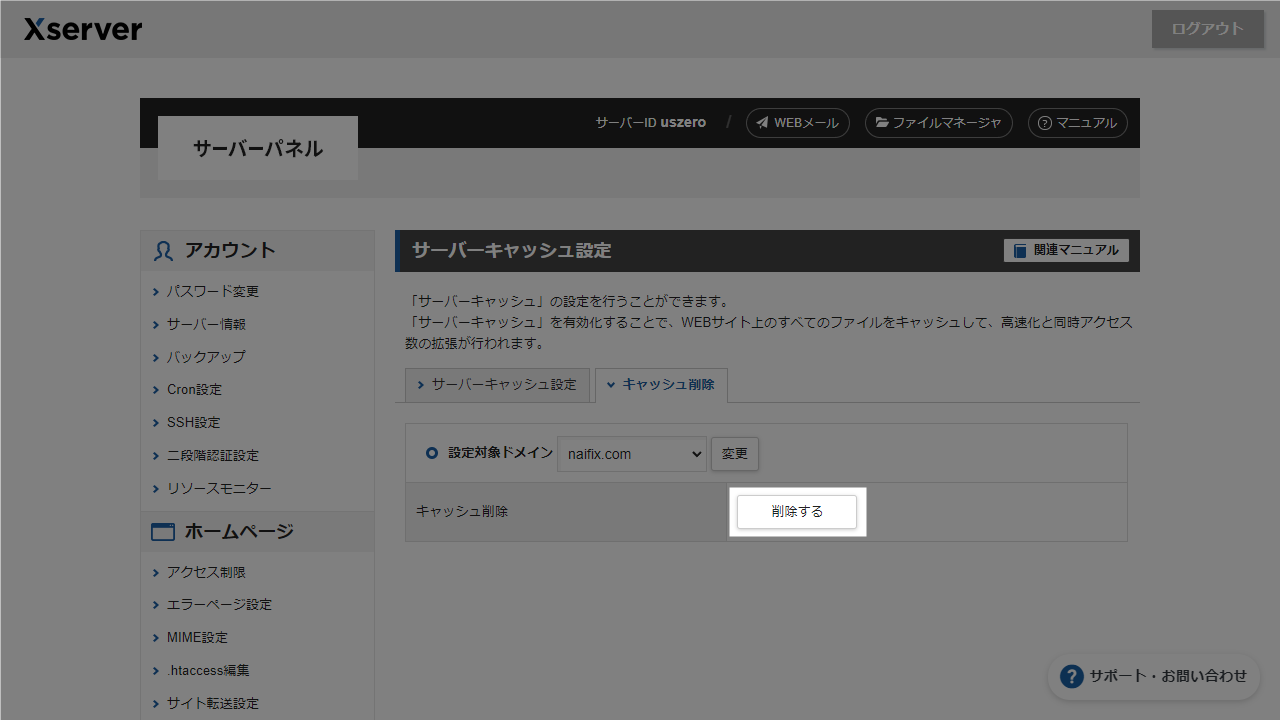Open パスワード変更 in the sidebar
The width and height of the screenshot is (1280, 720).
[x=213, y=291]
